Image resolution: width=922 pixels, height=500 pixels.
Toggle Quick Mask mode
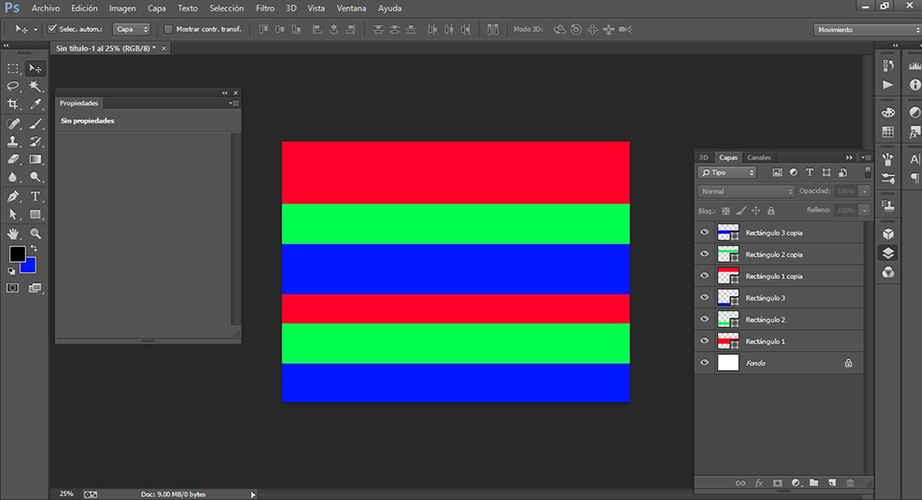tap(12, 288)
